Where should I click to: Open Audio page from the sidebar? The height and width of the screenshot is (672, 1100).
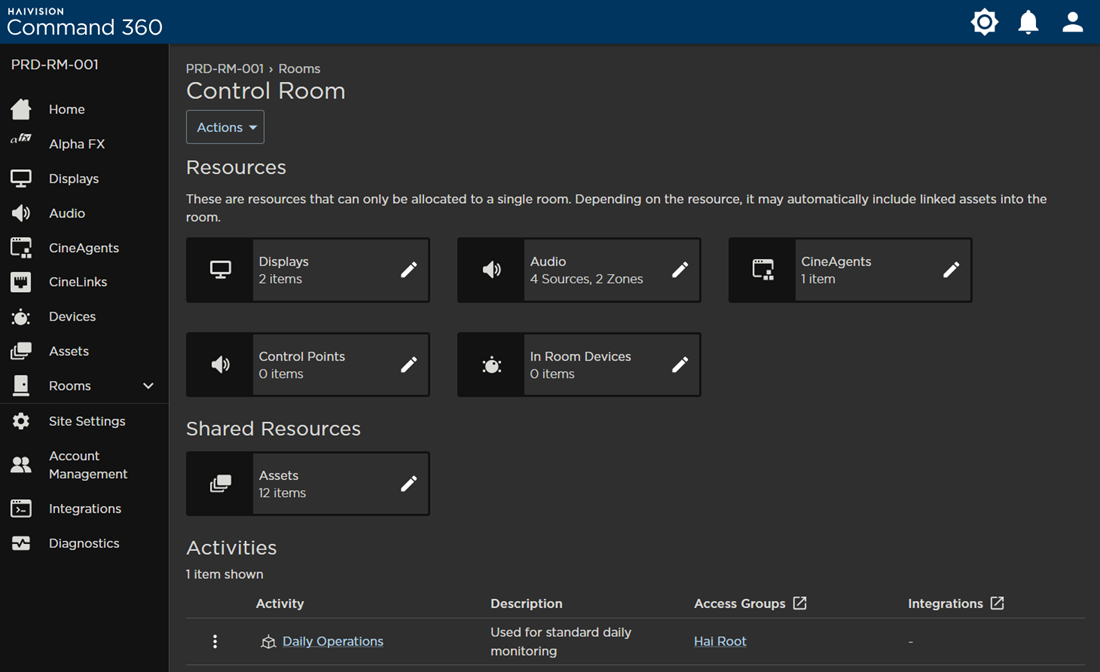click(x=67, y=213)
